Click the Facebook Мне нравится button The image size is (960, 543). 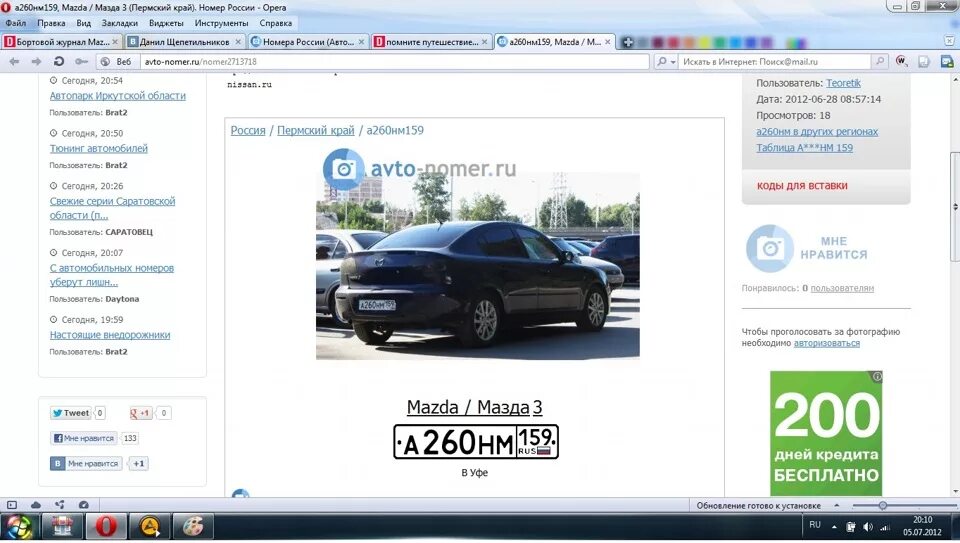83,438
